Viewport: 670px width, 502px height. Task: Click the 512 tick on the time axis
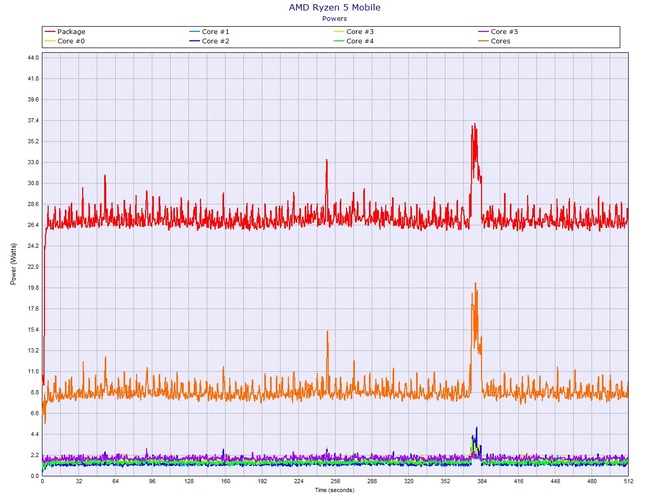[628, 481]
